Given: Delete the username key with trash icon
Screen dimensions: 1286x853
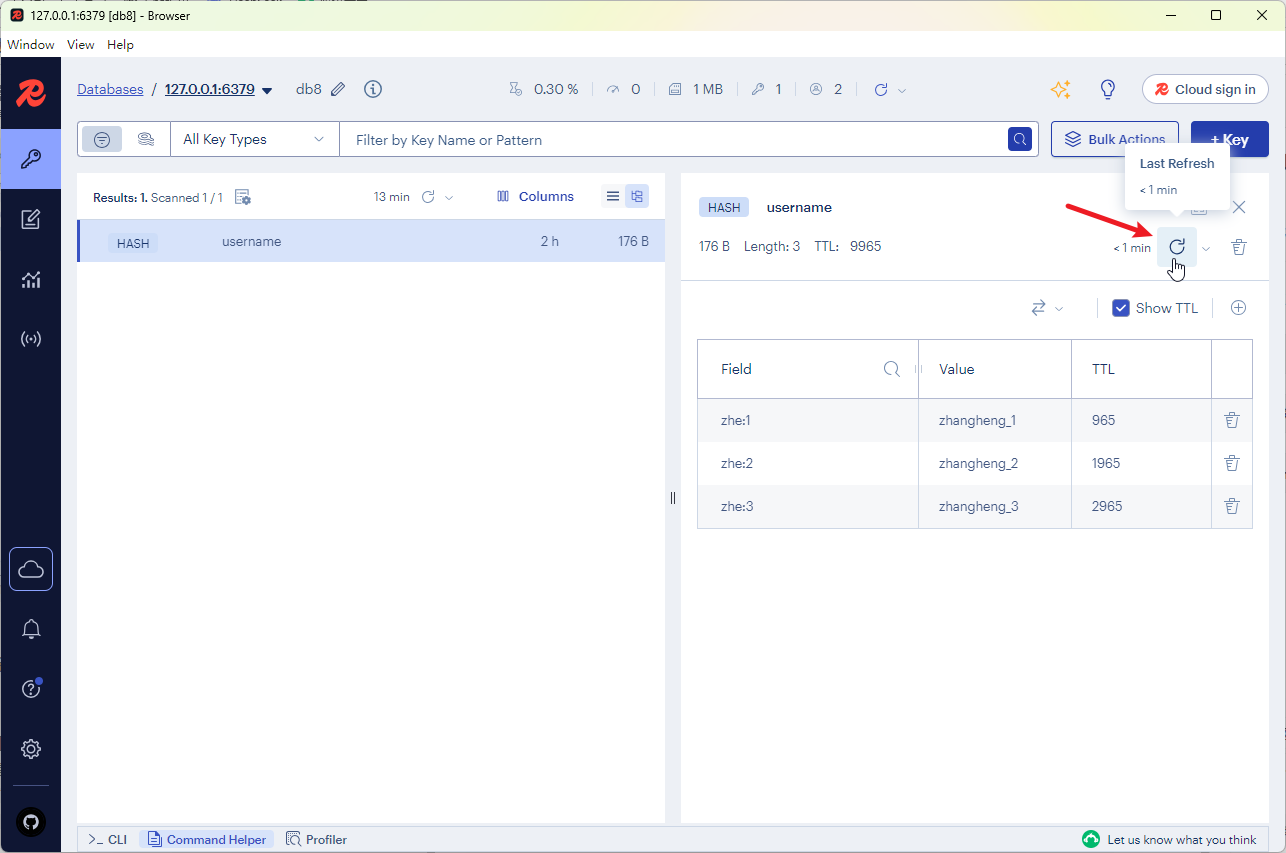Looking at the screenshot, I should click(x=1239, y=247).
